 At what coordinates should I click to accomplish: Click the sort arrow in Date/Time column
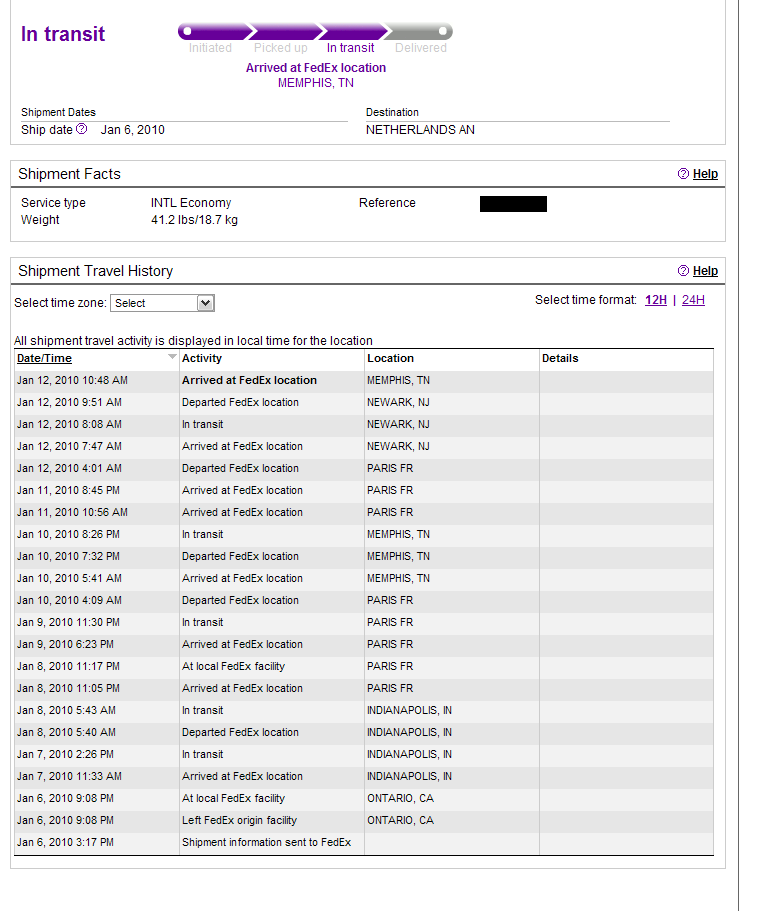point(172,357)
